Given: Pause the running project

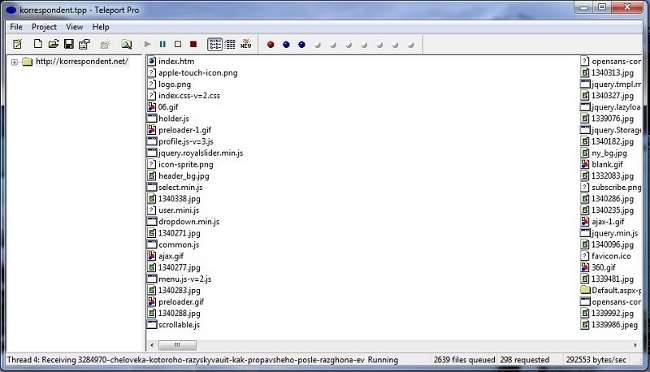Looking at the screenshot, I should pos(162,44).
